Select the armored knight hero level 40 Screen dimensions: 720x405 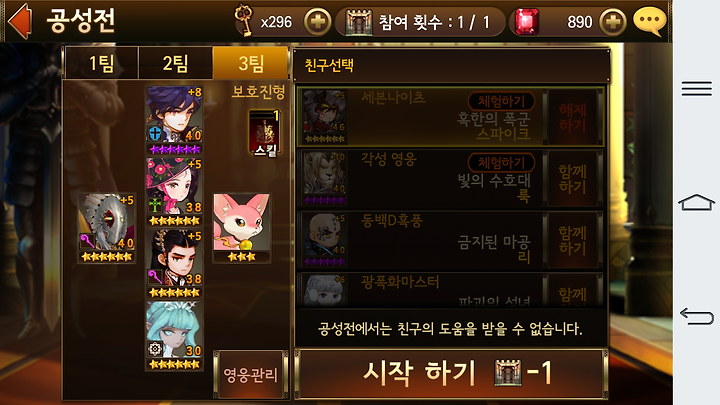[107, 228]
